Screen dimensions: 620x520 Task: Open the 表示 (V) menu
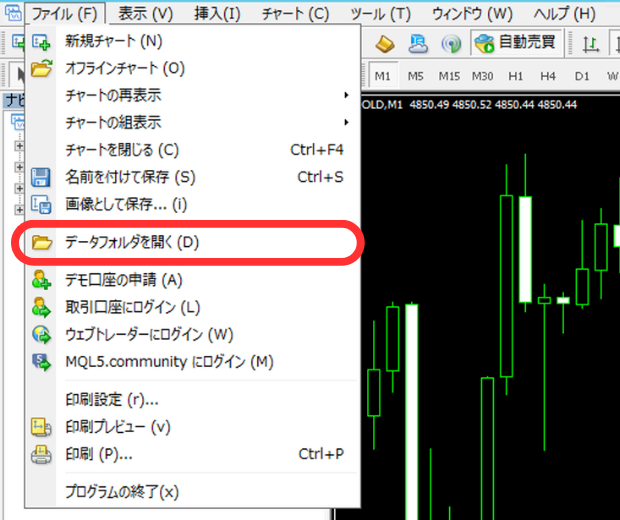coord(145,14)
